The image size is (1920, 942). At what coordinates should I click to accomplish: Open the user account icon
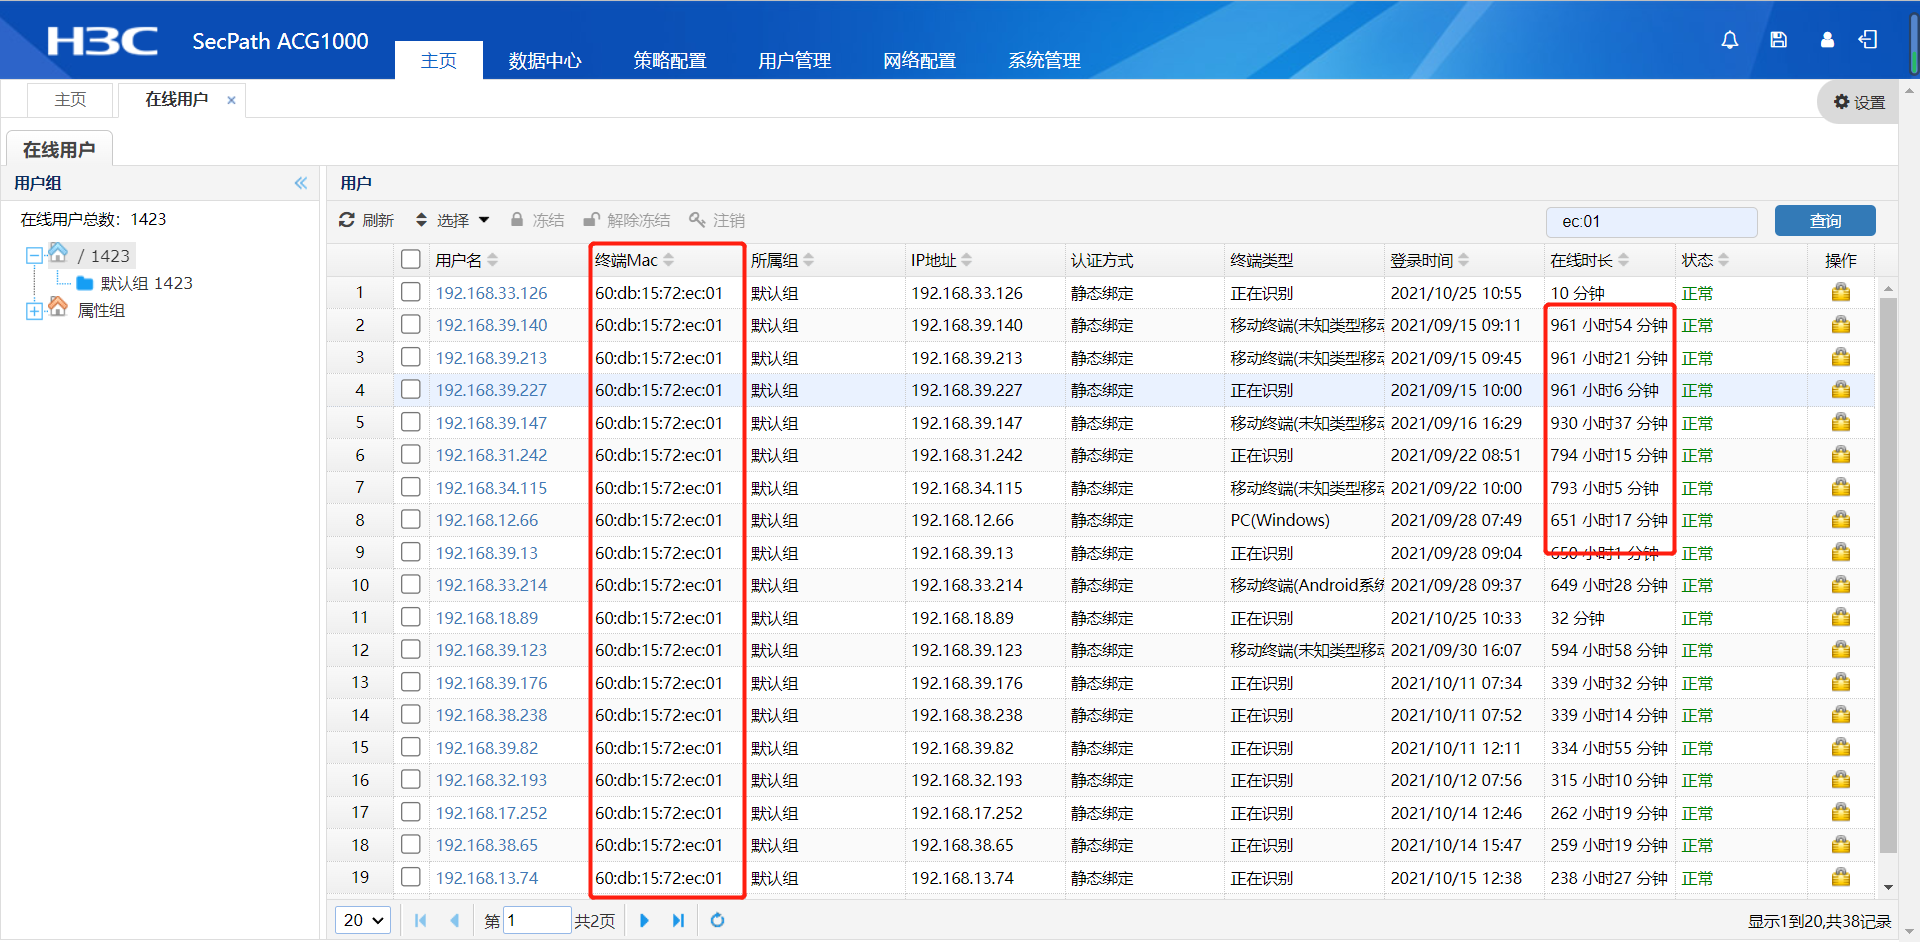[1827, 40]
